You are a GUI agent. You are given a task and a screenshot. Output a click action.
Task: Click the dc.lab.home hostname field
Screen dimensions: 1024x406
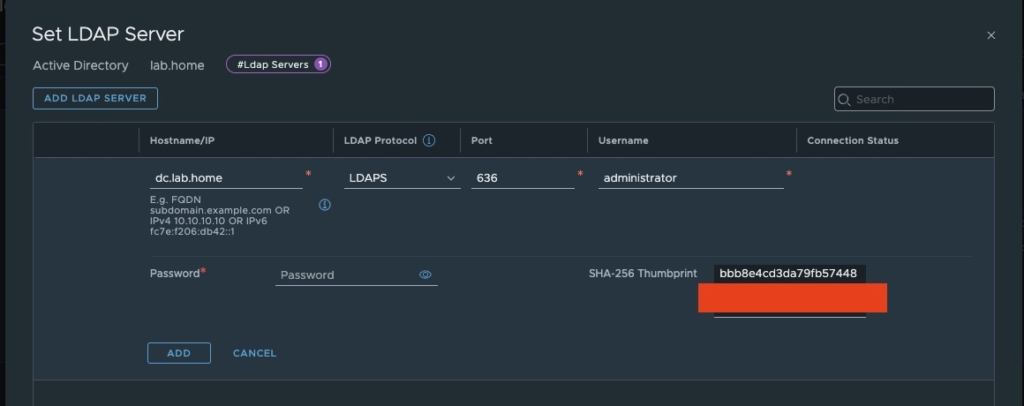tap(225, 178)
